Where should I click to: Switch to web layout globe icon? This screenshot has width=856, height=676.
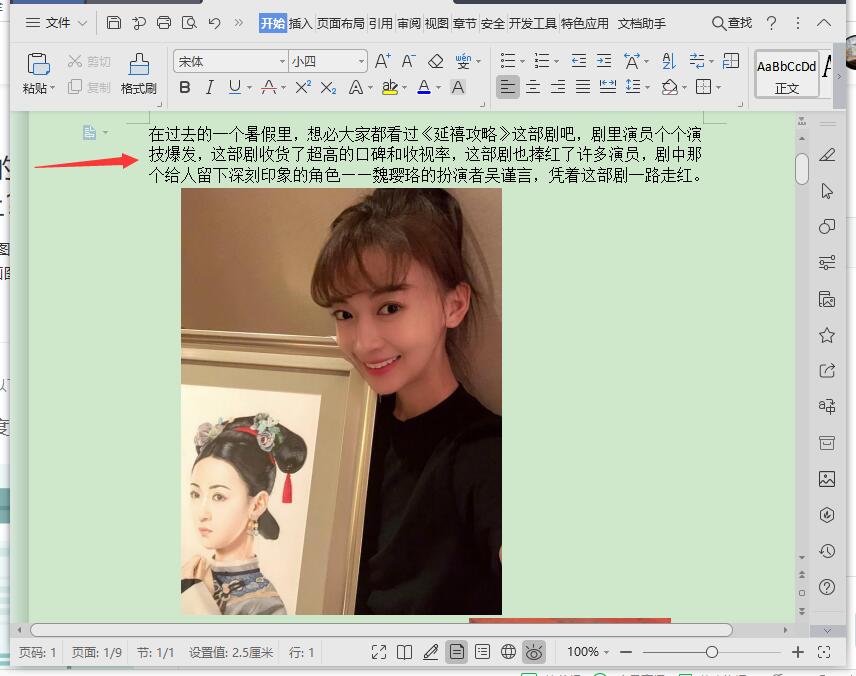pyautogui.click(x=508, y=652)
